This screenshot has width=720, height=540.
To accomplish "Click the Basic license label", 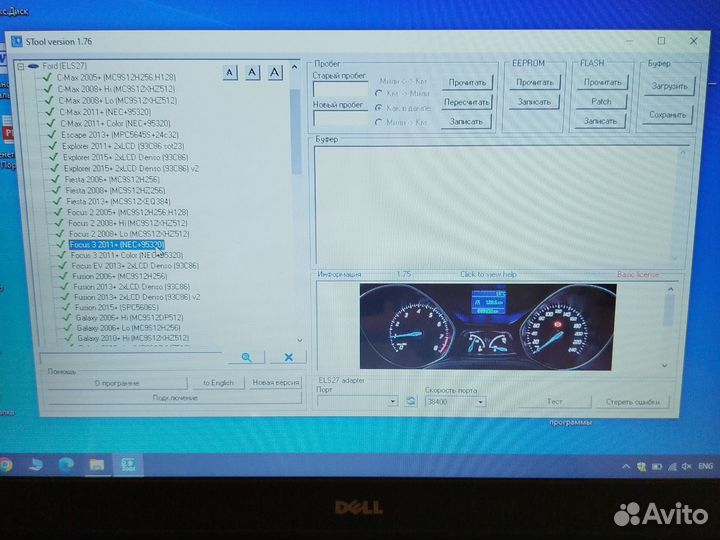I will [638, 275].
